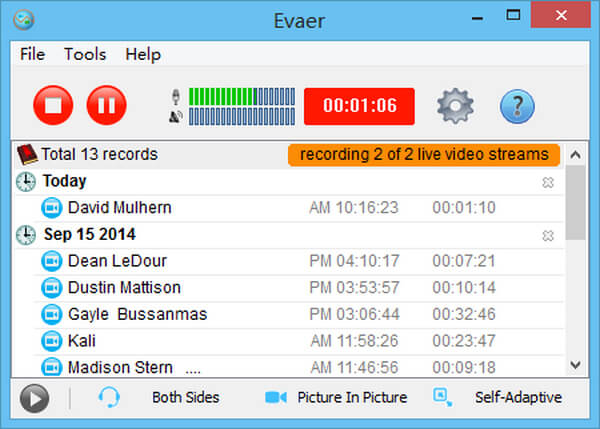Open the File menu
This screenshot has width=600, height=429.
[x=33, y=54]
